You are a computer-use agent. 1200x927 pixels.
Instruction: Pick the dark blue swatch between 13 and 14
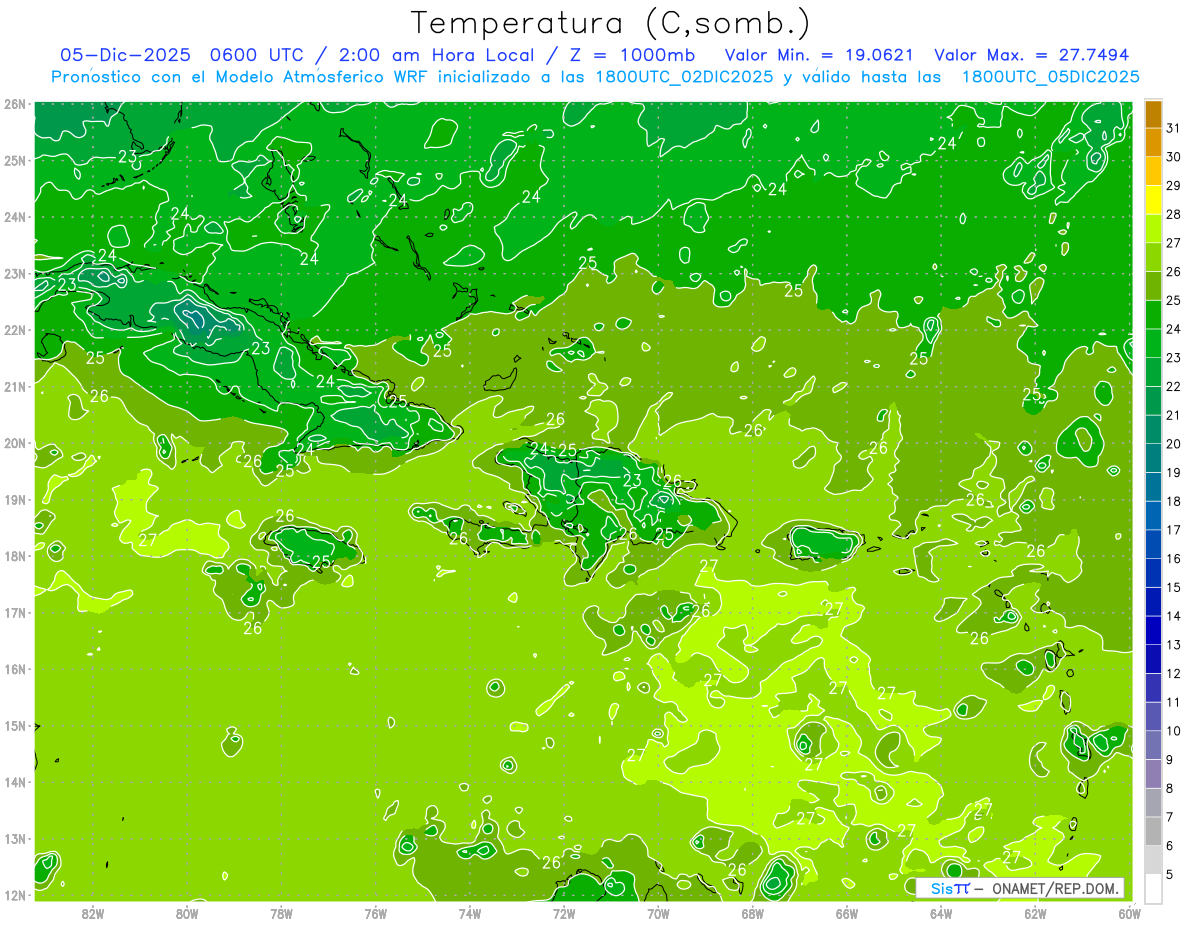pyautogui.click(x=1153, y=630)
